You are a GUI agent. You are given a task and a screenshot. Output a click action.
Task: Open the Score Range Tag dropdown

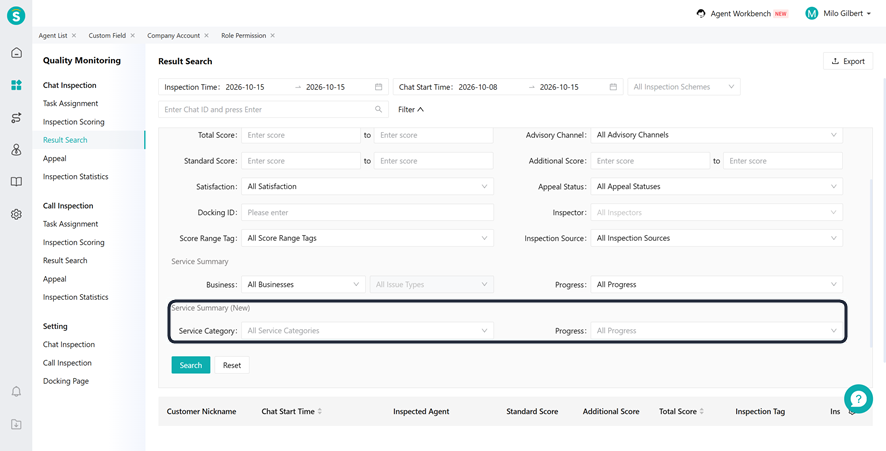[x=367, y=238]
